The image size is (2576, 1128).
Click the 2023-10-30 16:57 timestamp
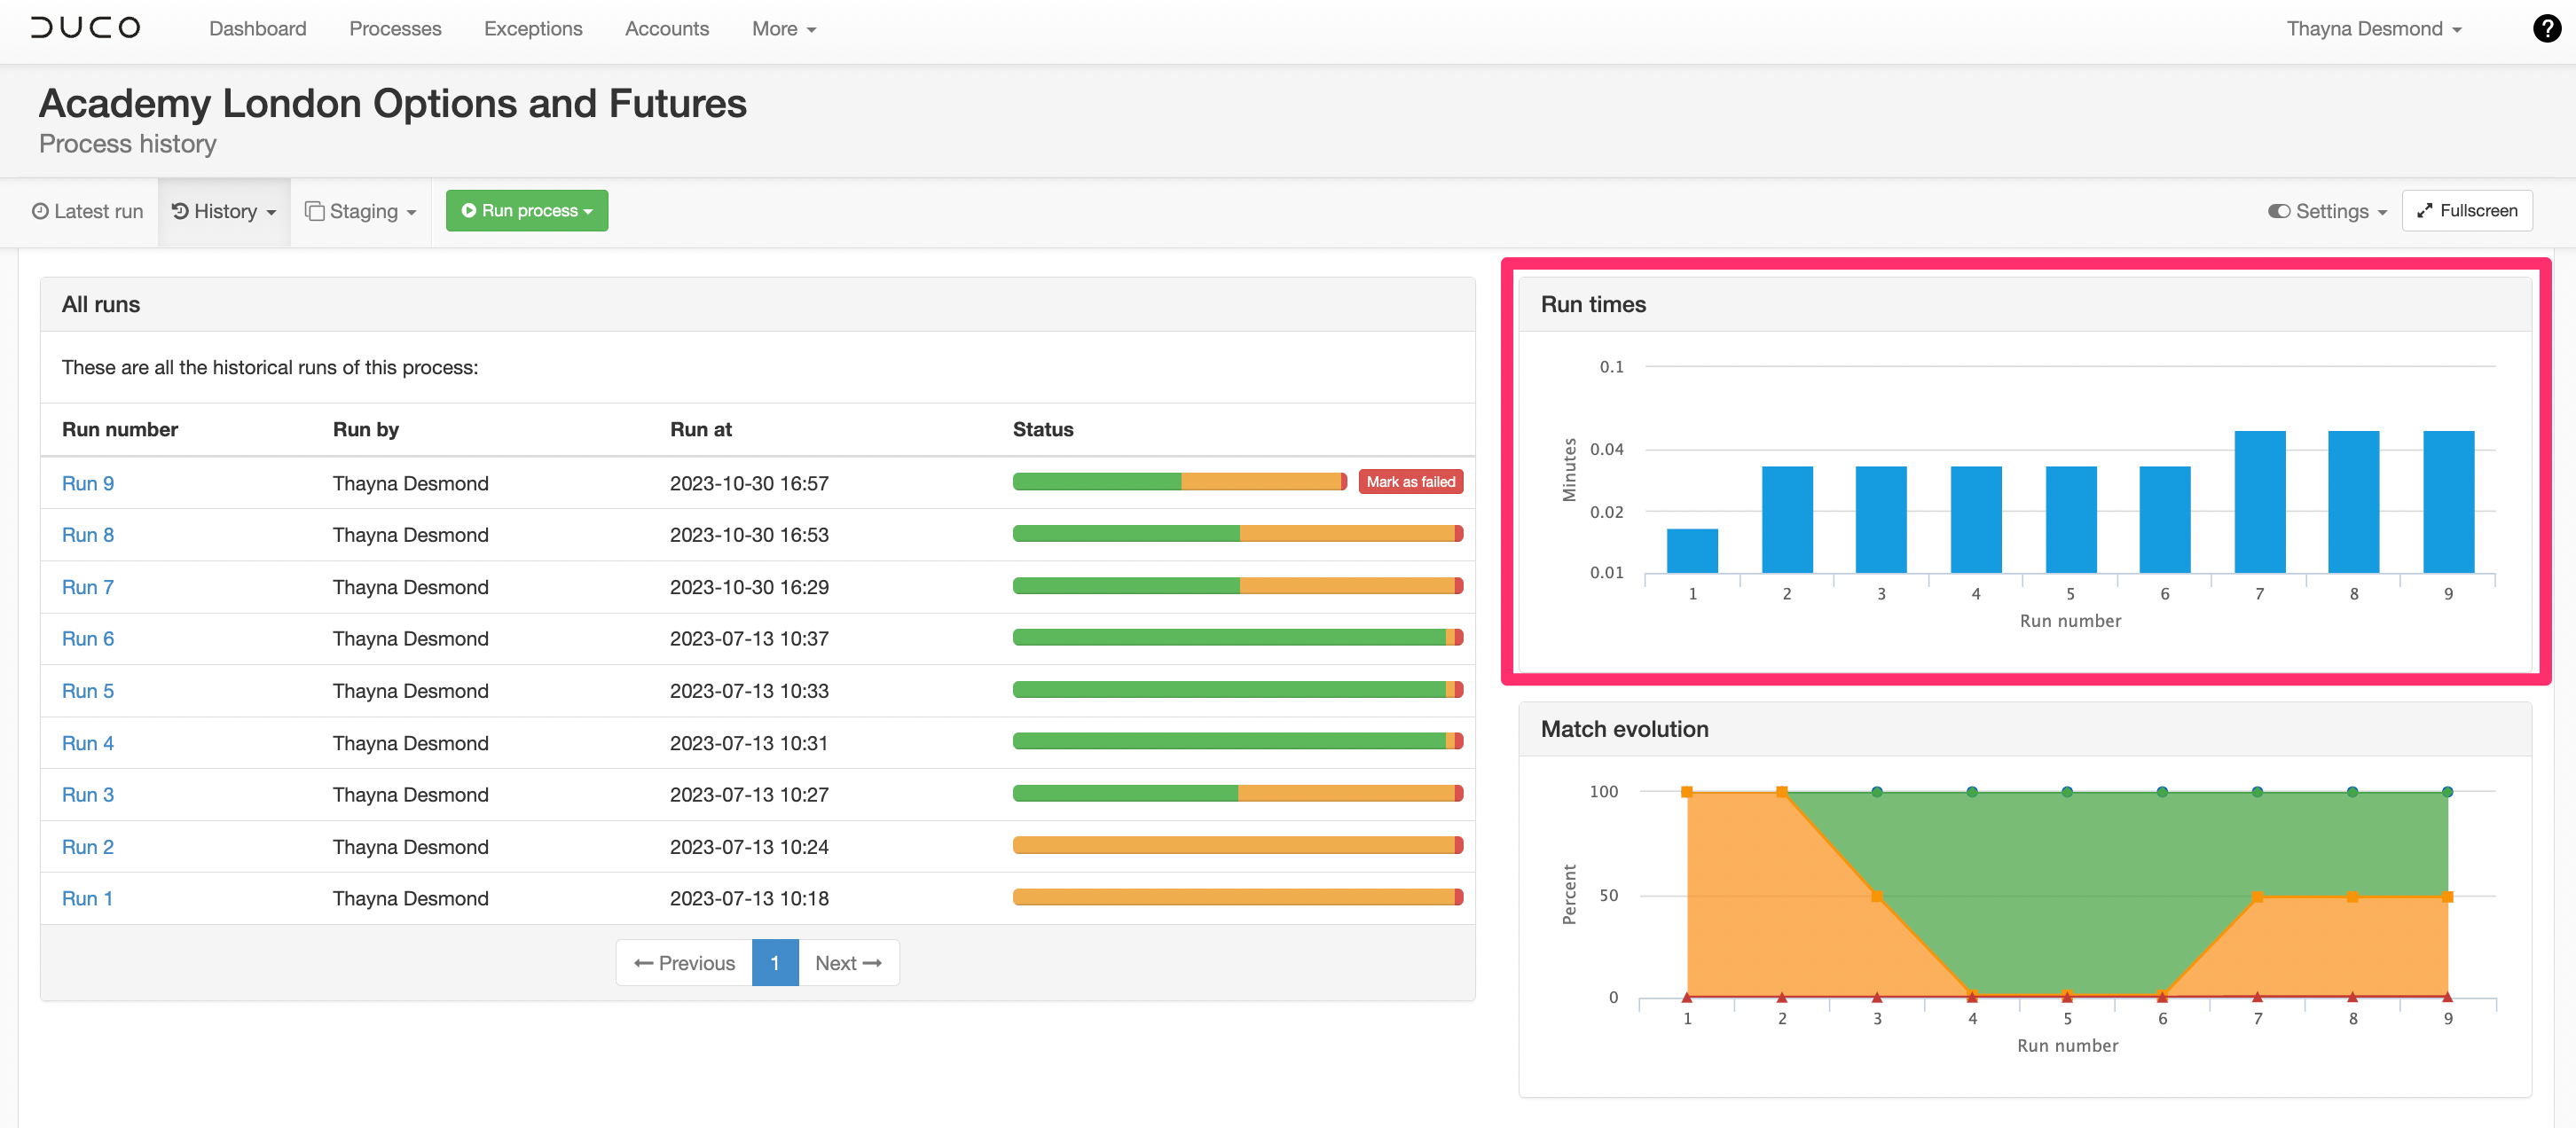749,483
